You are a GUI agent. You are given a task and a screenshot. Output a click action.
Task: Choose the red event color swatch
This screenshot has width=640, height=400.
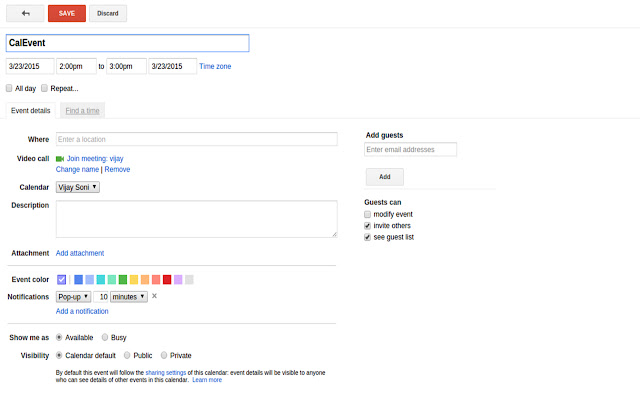(x=167, y=279)
